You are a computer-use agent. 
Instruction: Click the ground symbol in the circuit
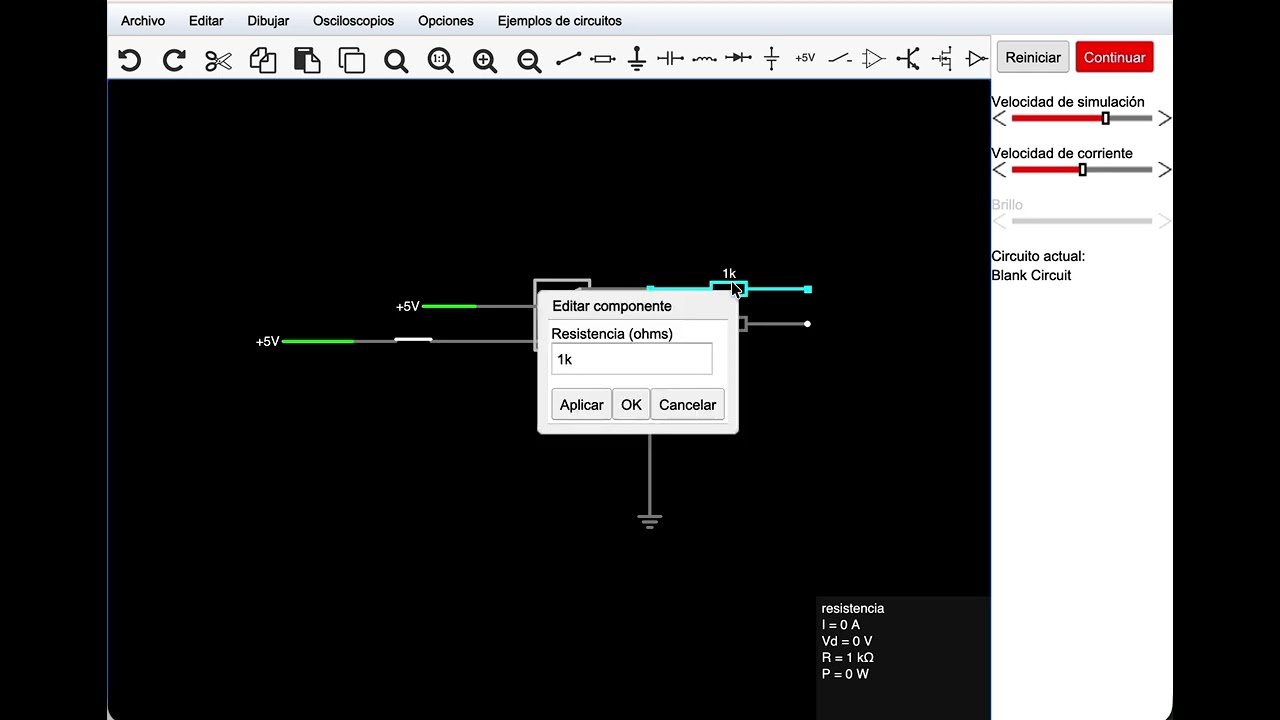649,521
